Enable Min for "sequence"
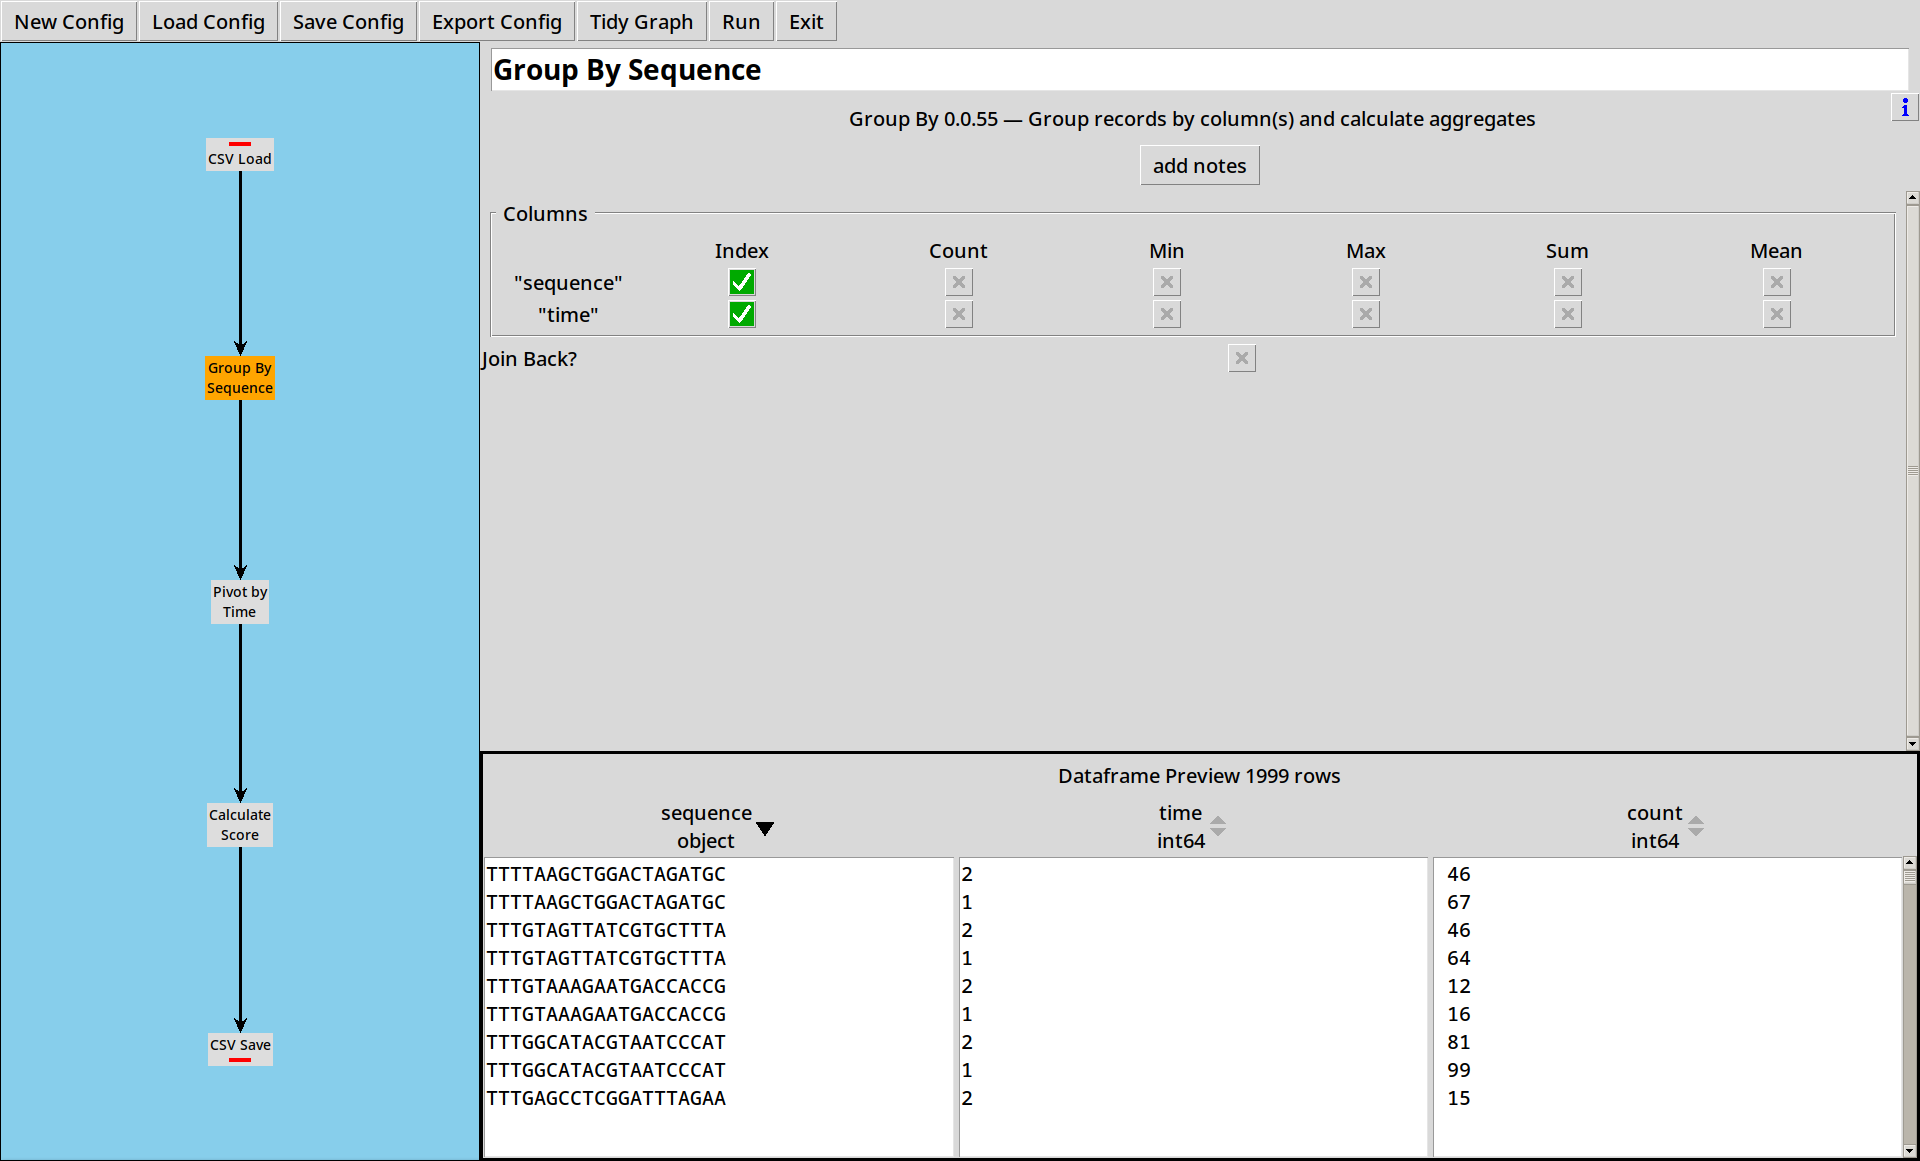This screenshot has height=1161, width=1920. [1167, 283]
